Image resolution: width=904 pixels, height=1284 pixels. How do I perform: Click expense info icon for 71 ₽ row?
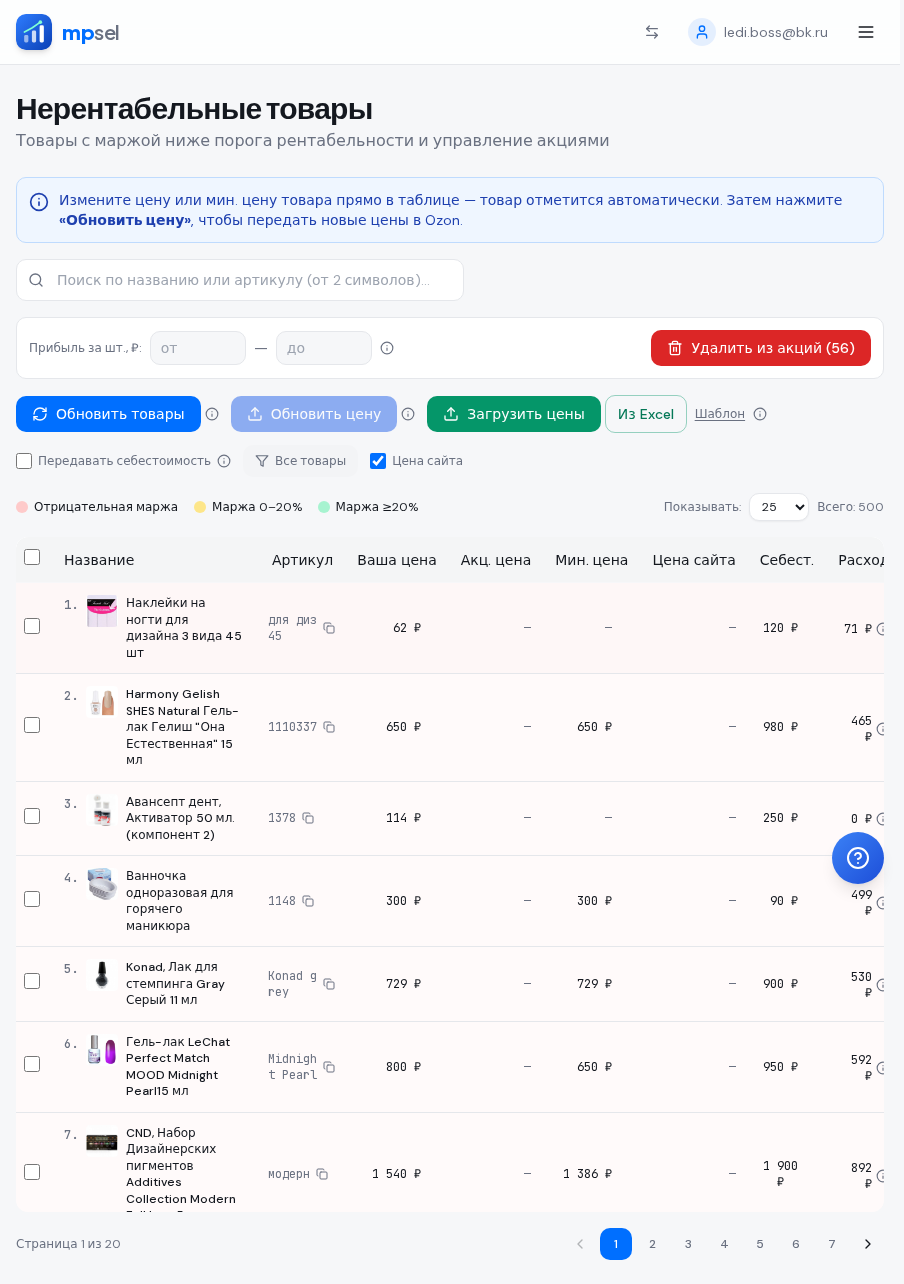[x=881, y=629]
